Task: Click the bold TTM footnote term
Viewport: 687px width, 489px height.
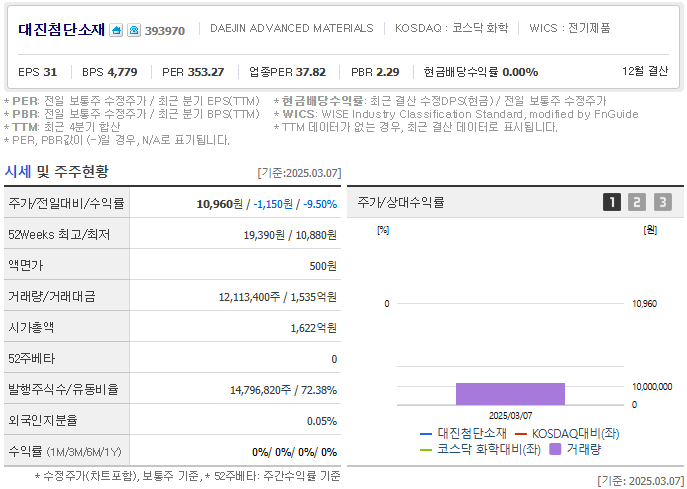Action: coord(25,127)
